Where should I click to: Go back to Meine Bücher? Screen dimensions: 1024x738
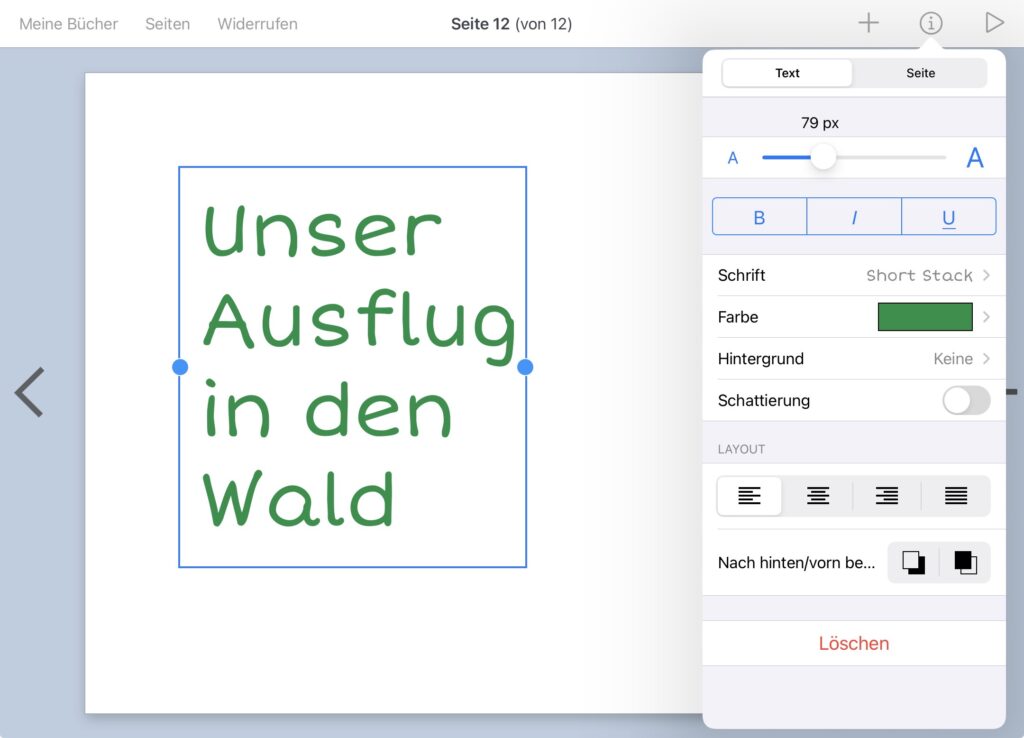(x=69, y=24)
